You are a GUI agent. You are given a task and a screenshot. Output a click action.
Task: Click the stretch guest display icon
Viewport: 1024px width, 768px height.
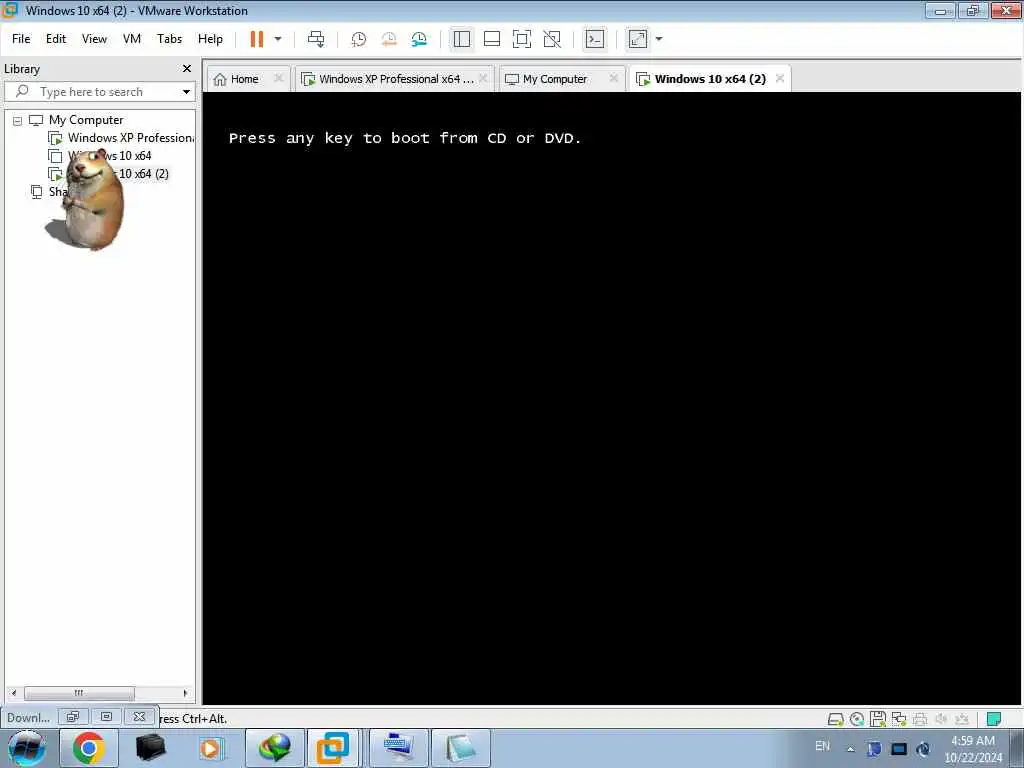[637, 39]
